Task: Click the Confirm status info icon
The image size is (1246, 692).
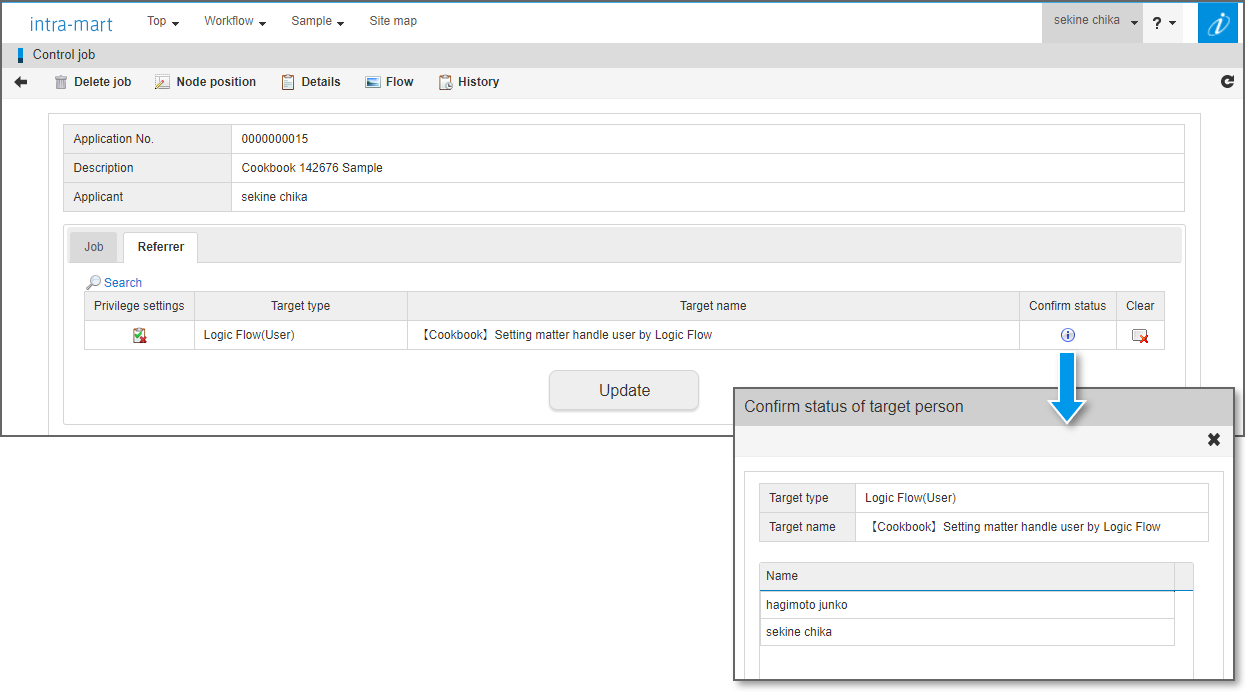Action: (1067, 335)
